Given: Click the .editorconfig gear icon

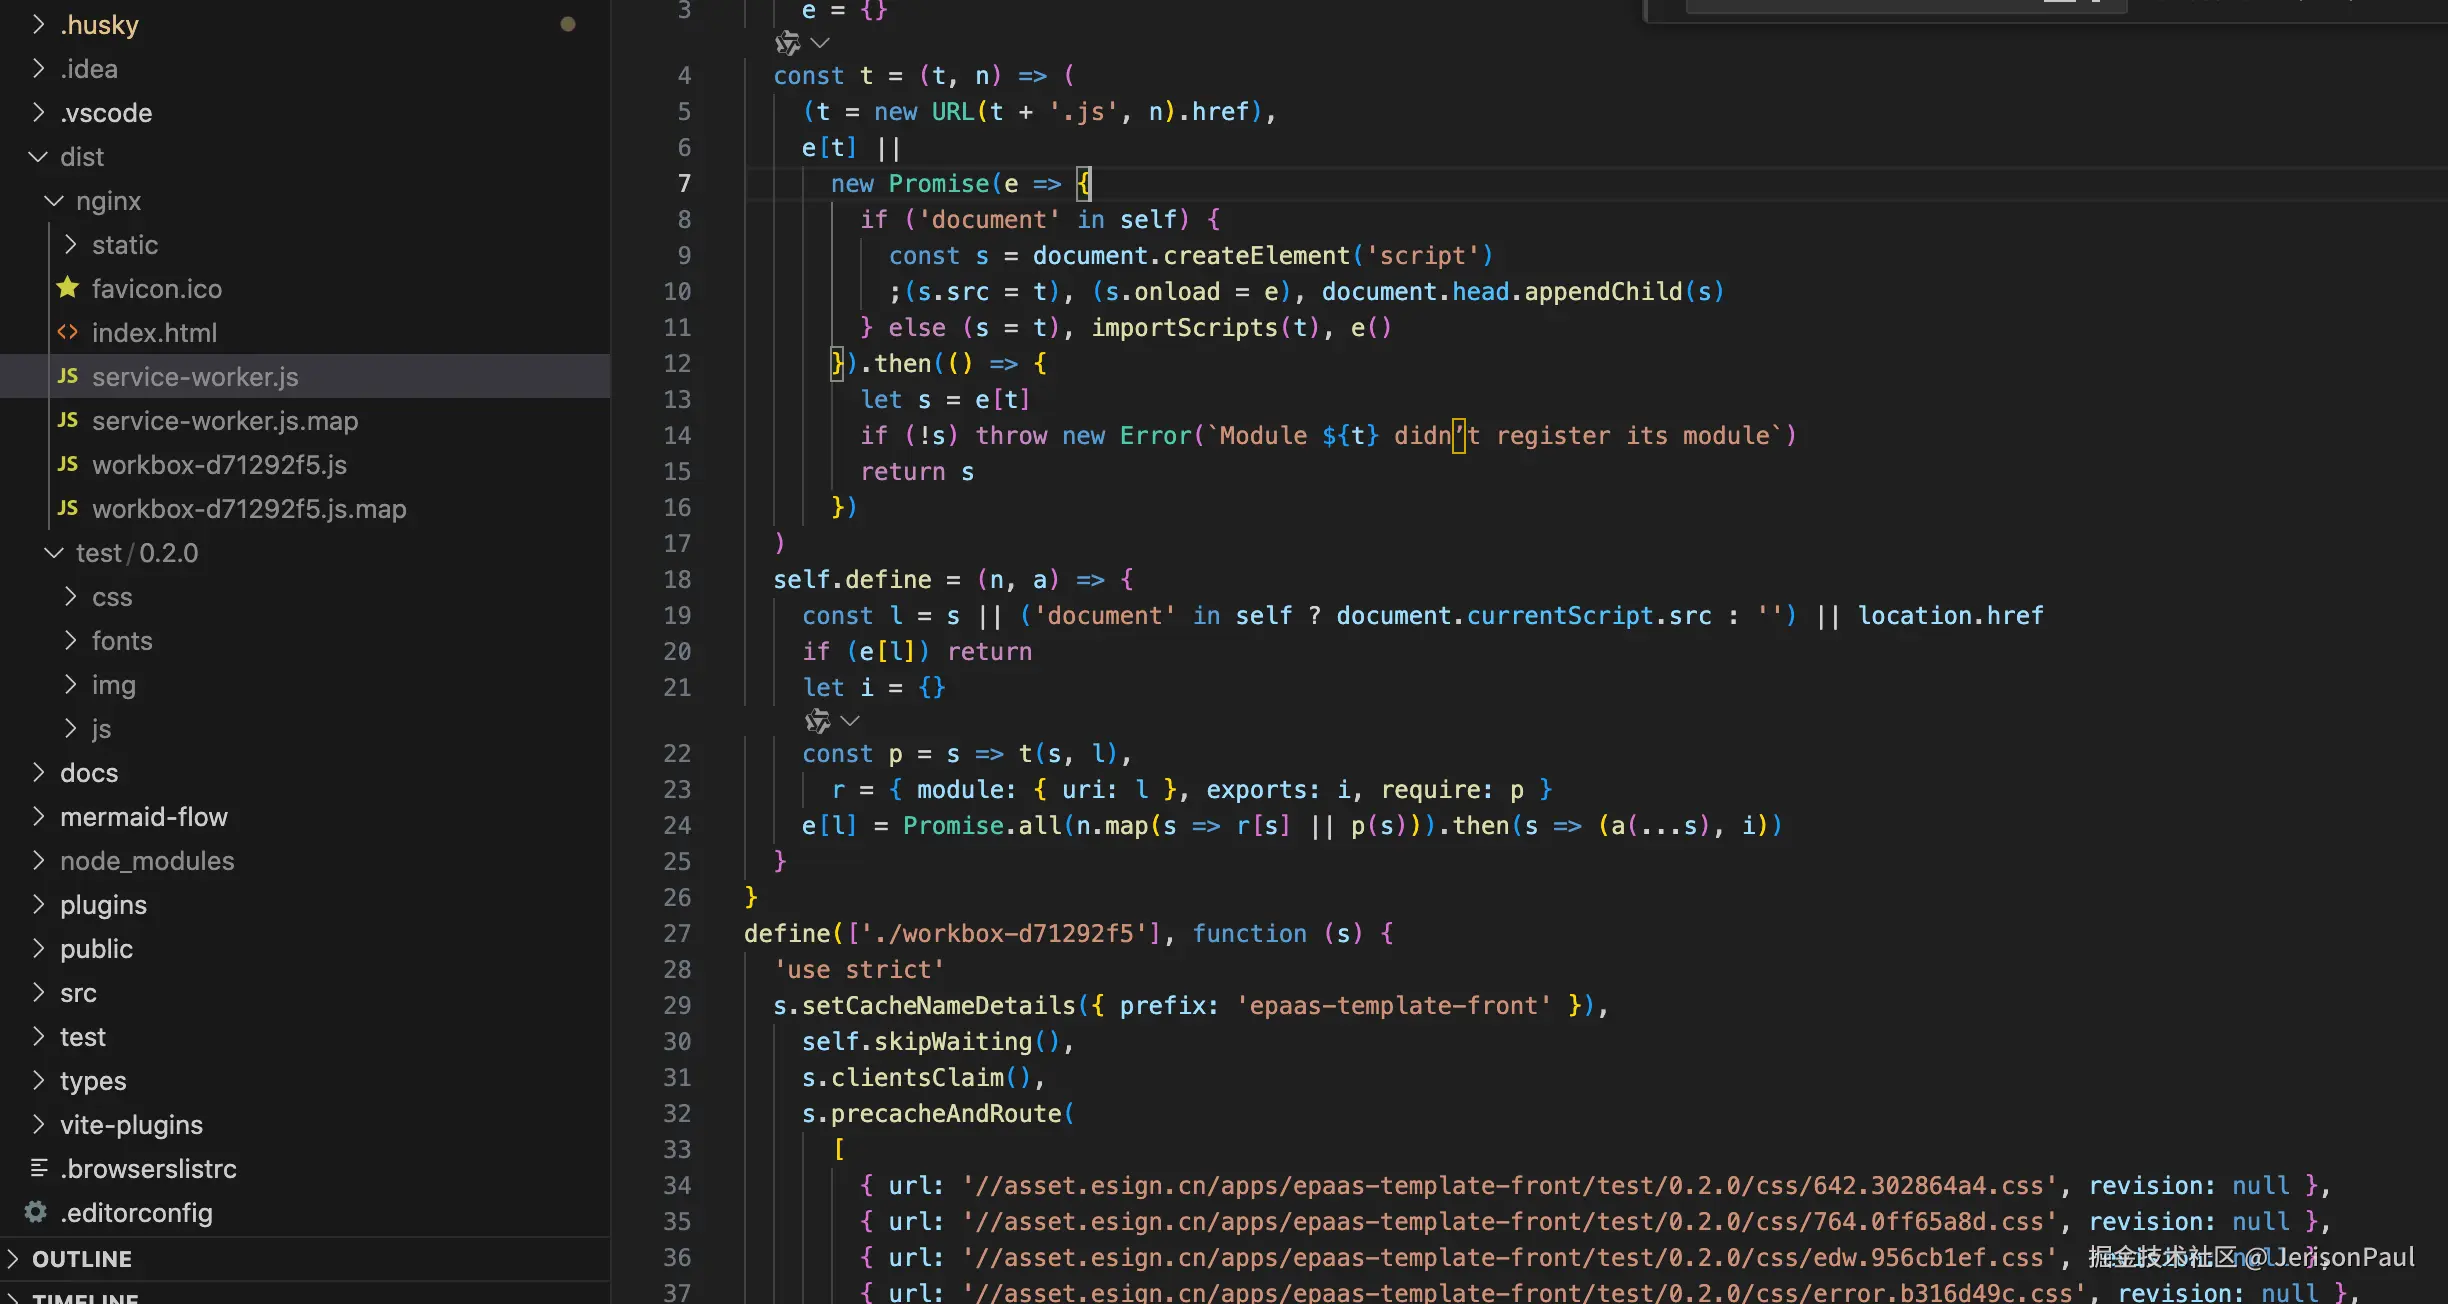Looking at the screenshot, I should point(36,1212).
